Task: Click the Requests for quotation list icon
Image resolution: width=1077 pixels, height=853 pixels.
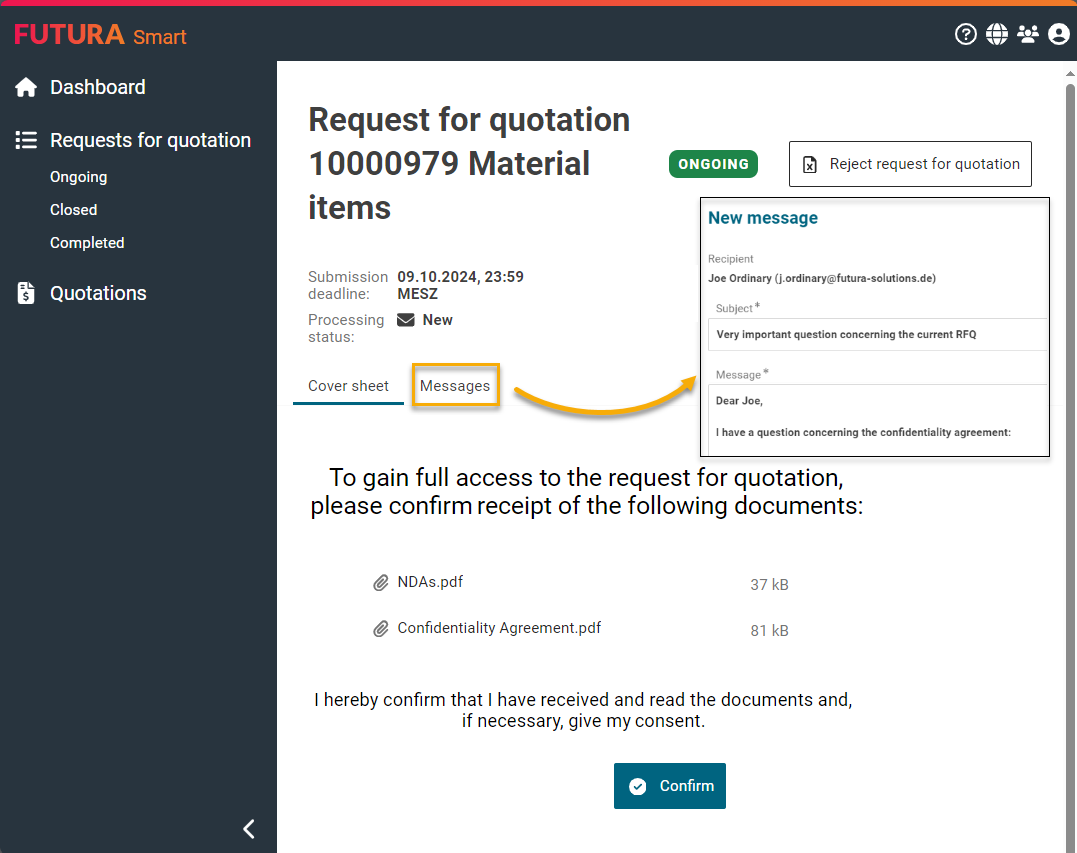Action: (x=26, y=141)
